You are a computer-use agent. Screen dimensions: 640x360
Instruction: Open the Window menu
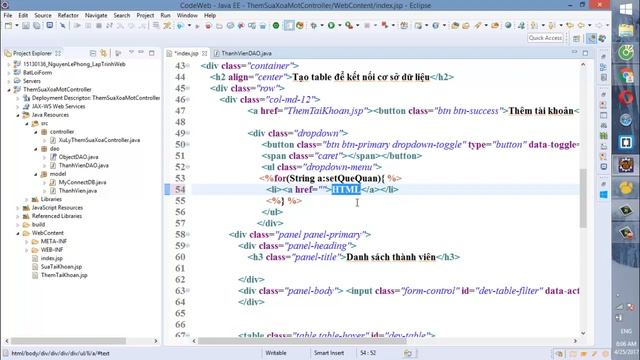point(187,16)
